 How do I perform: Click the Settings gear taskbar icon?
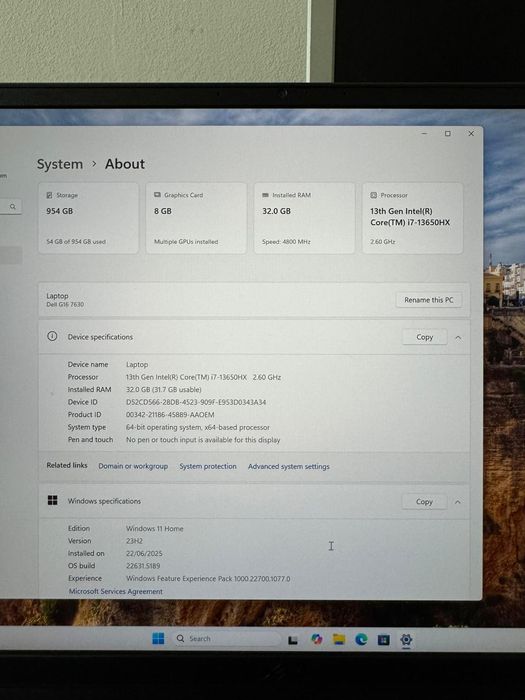[x=406, y=640]
